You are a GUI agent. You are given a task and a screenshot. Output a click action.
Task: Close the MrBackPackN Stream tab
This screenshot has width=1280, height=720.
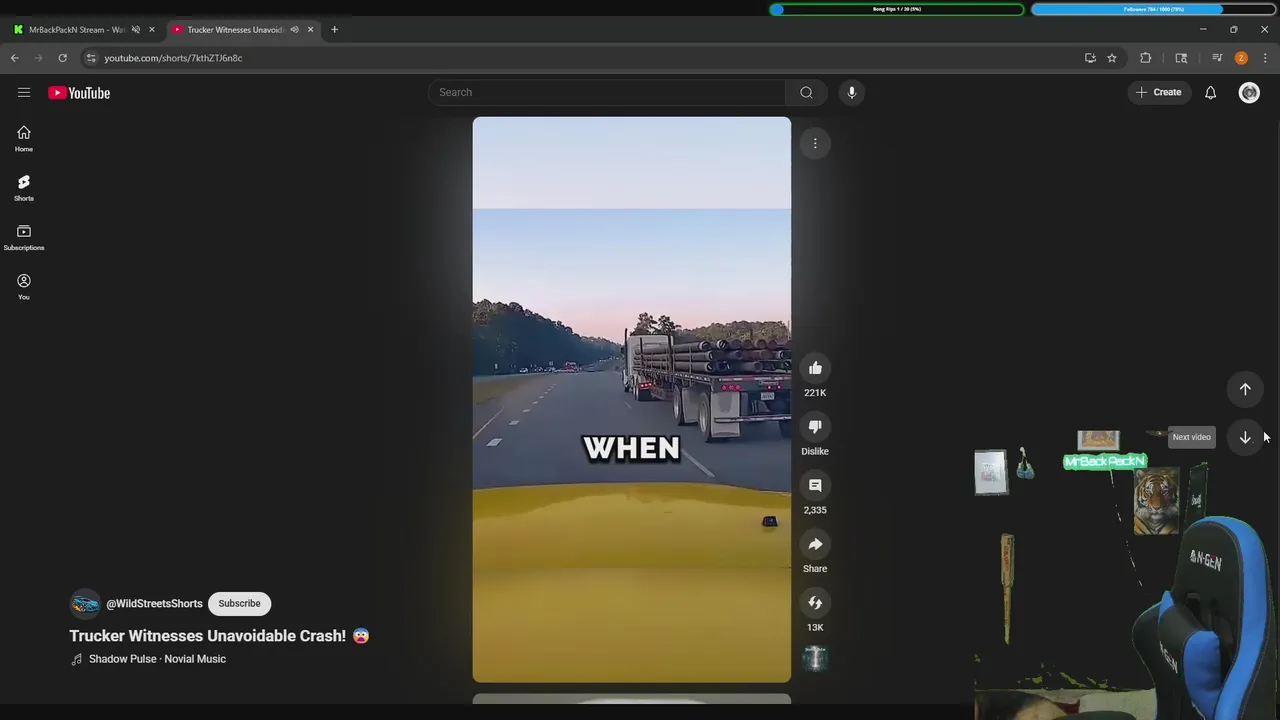pyautogui.click(x=152, y=29)
